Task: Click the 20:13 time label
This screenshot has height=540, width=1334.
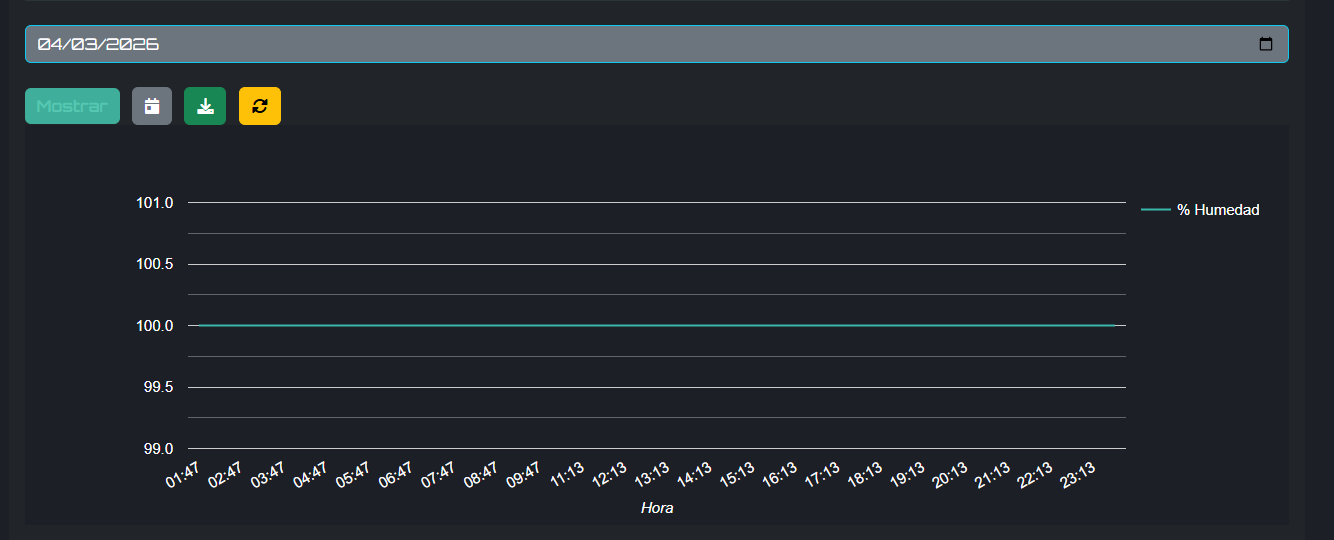Action: [950, 474]
